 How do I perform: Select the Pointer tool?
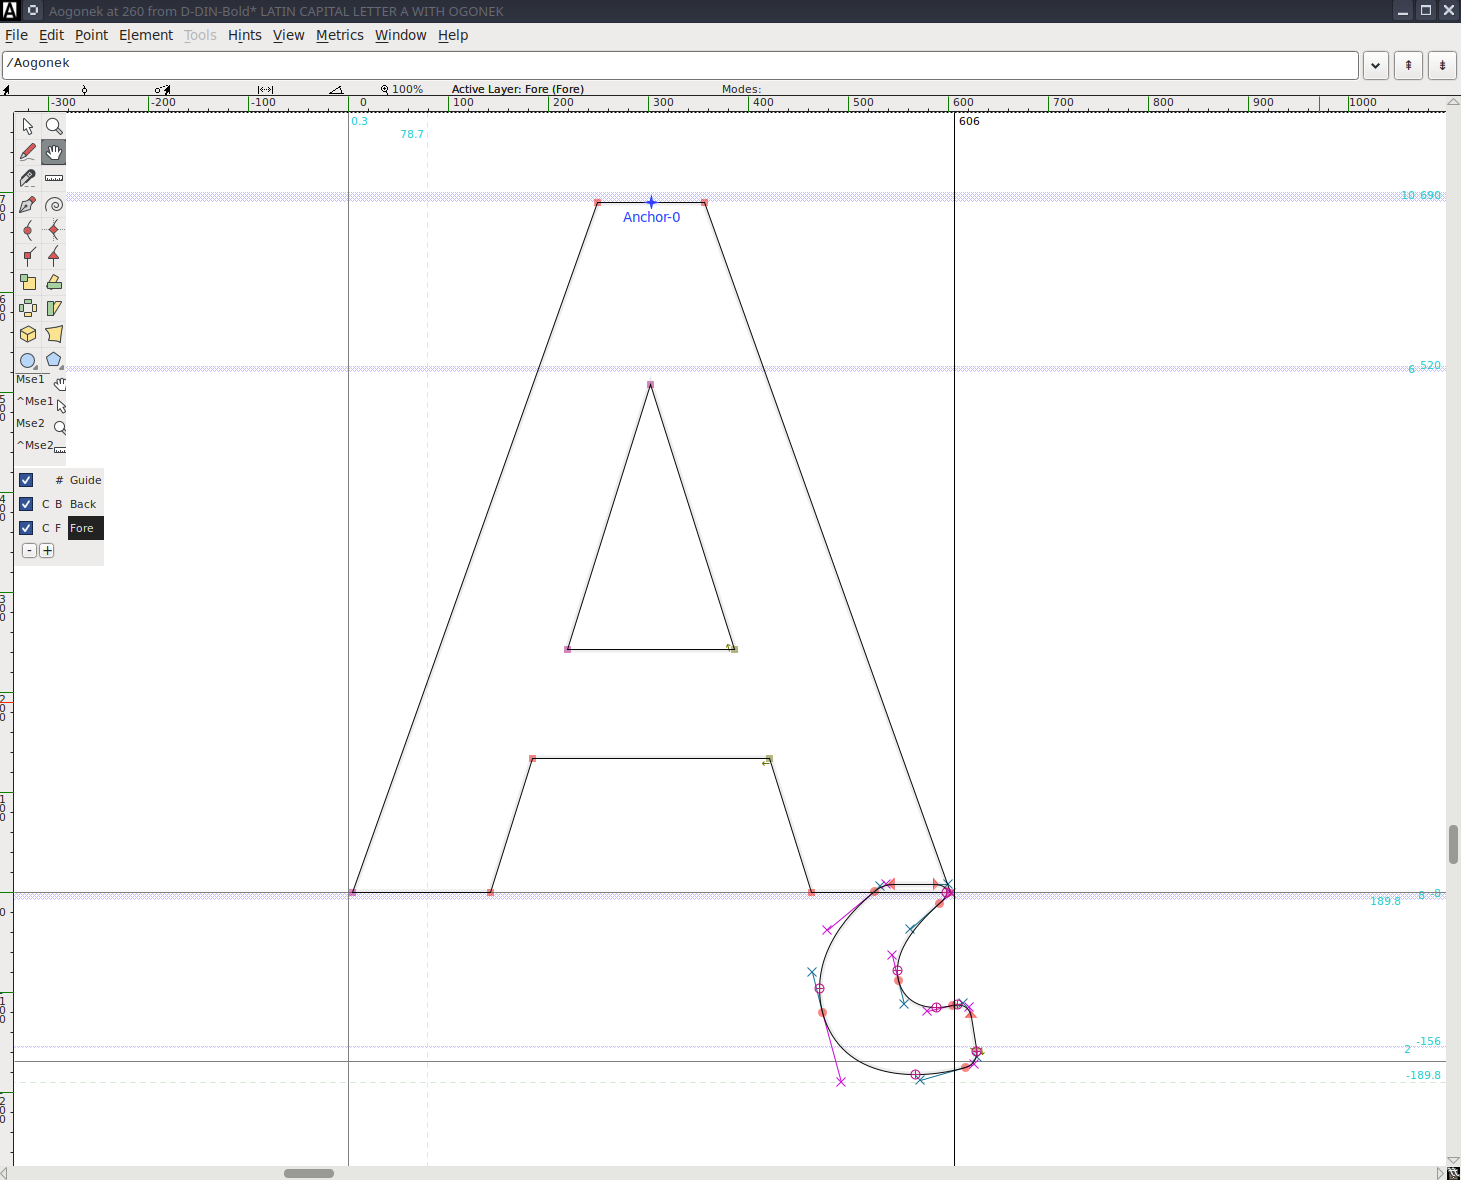pyautogui.click(x=27, y=126)
